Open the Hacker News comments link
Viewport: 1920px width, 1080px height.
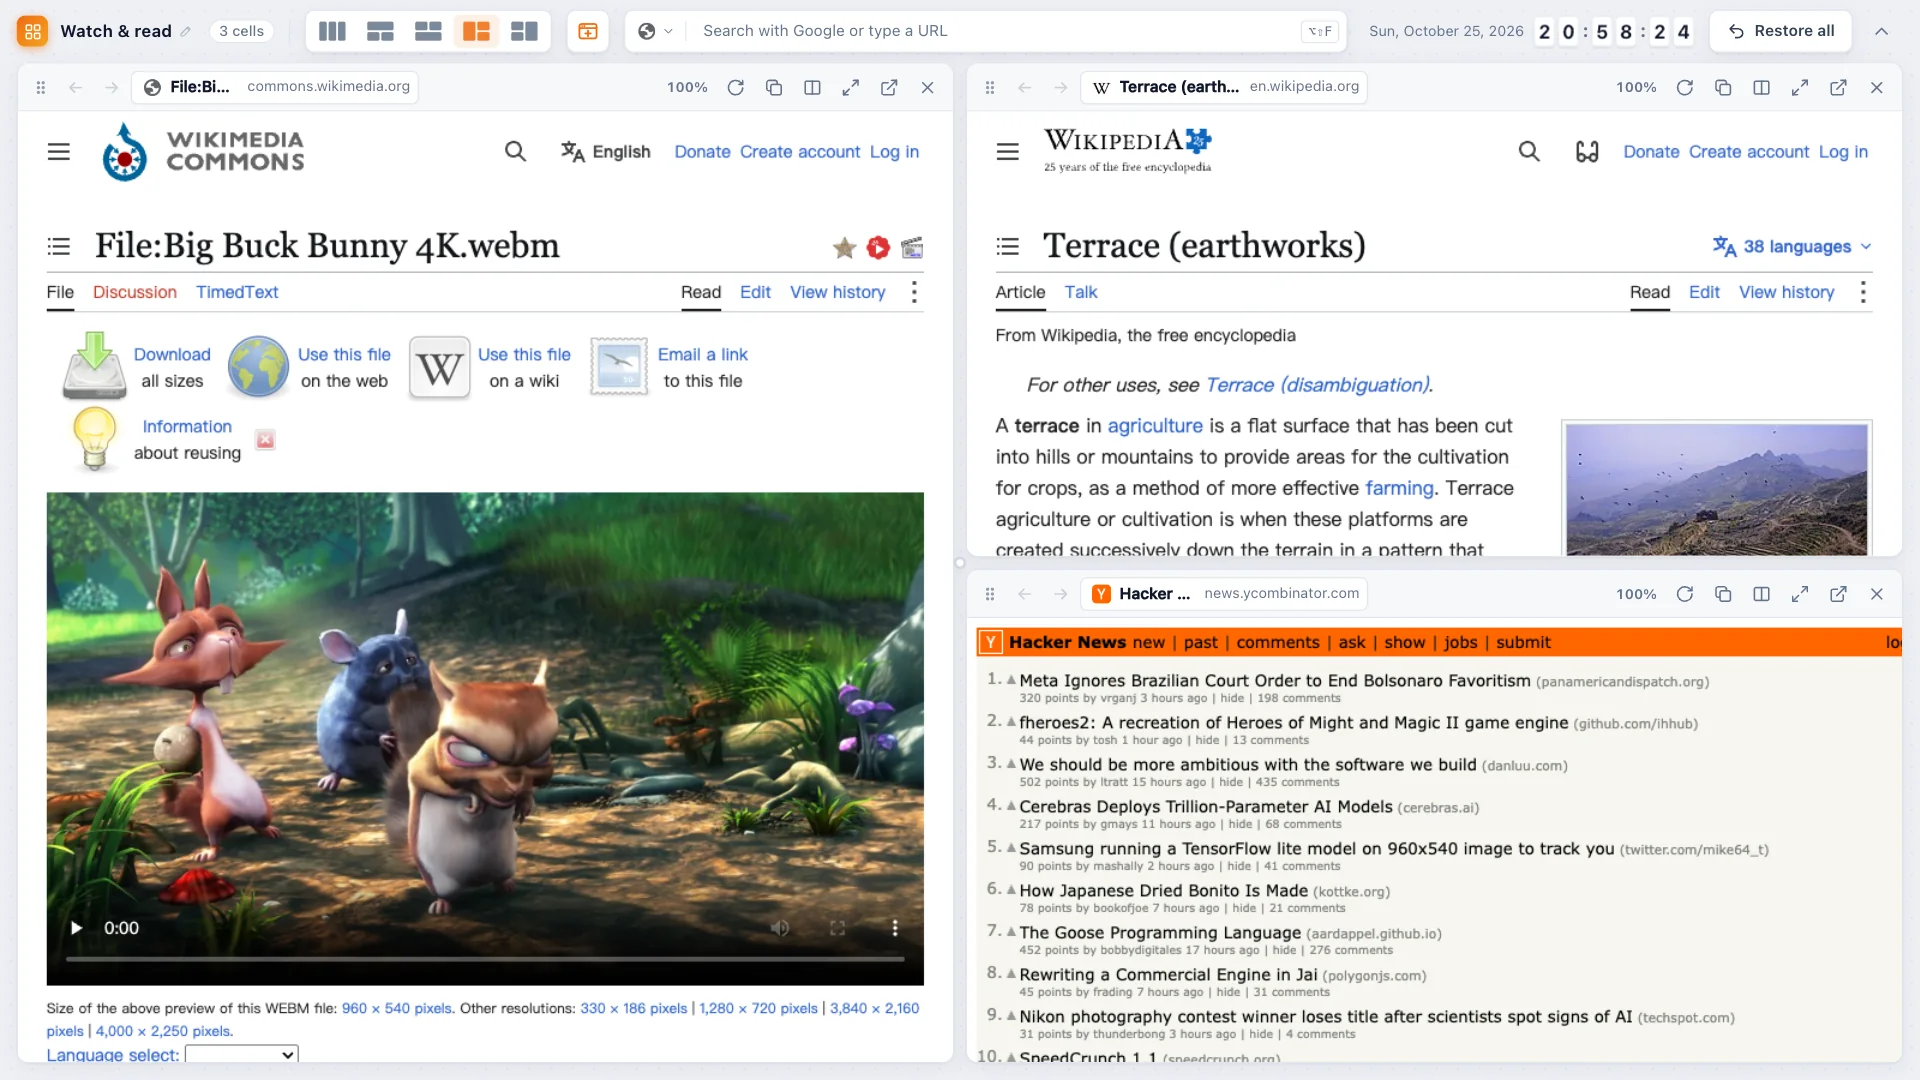[1278, 642]
